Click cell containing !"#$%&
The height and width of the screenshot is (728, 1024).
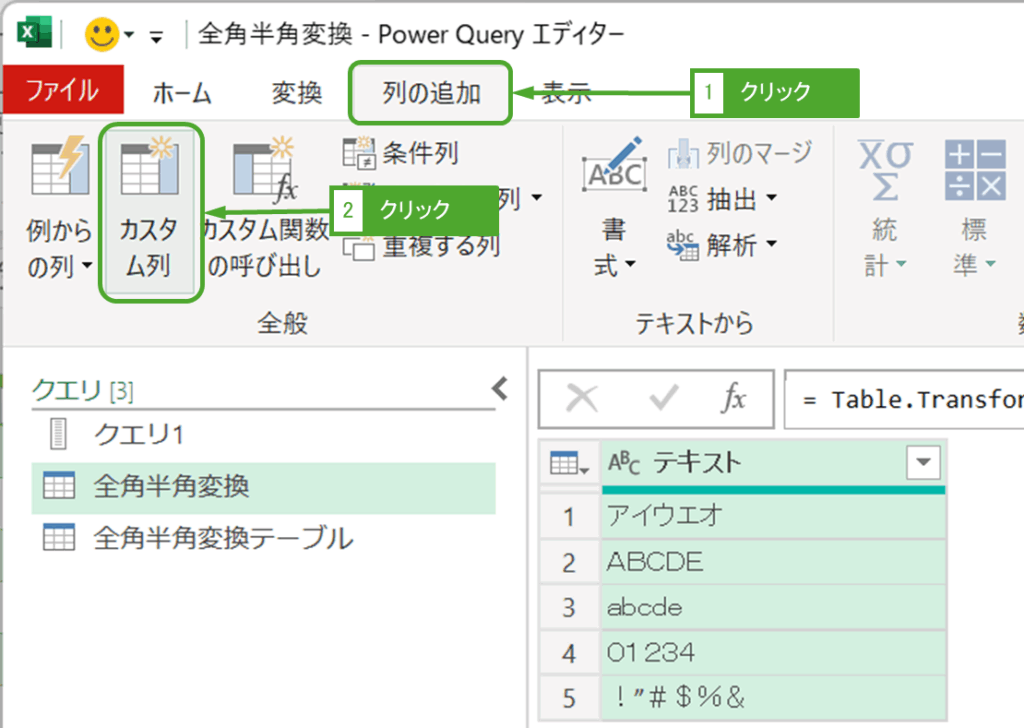[773, 698]
